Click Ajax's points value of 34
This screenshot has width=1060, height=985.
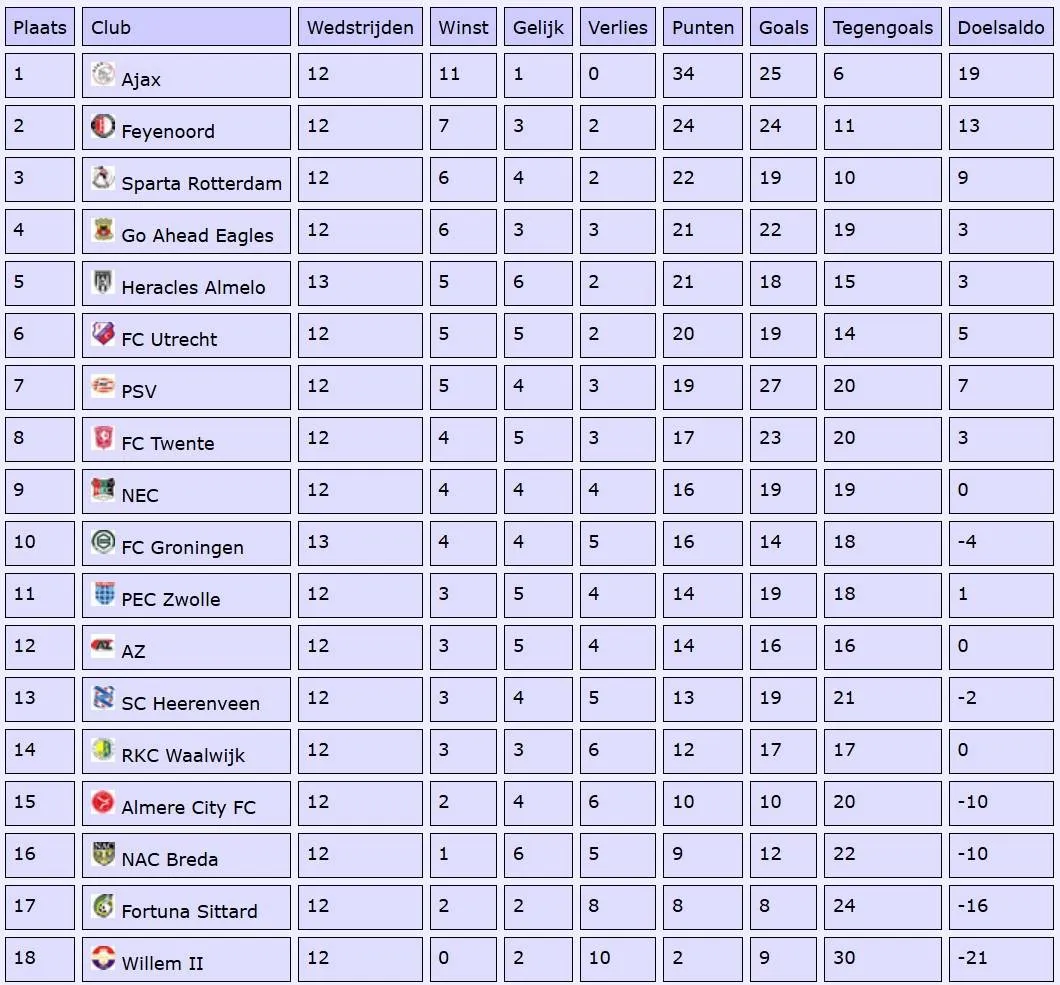(x=684, y=74)
